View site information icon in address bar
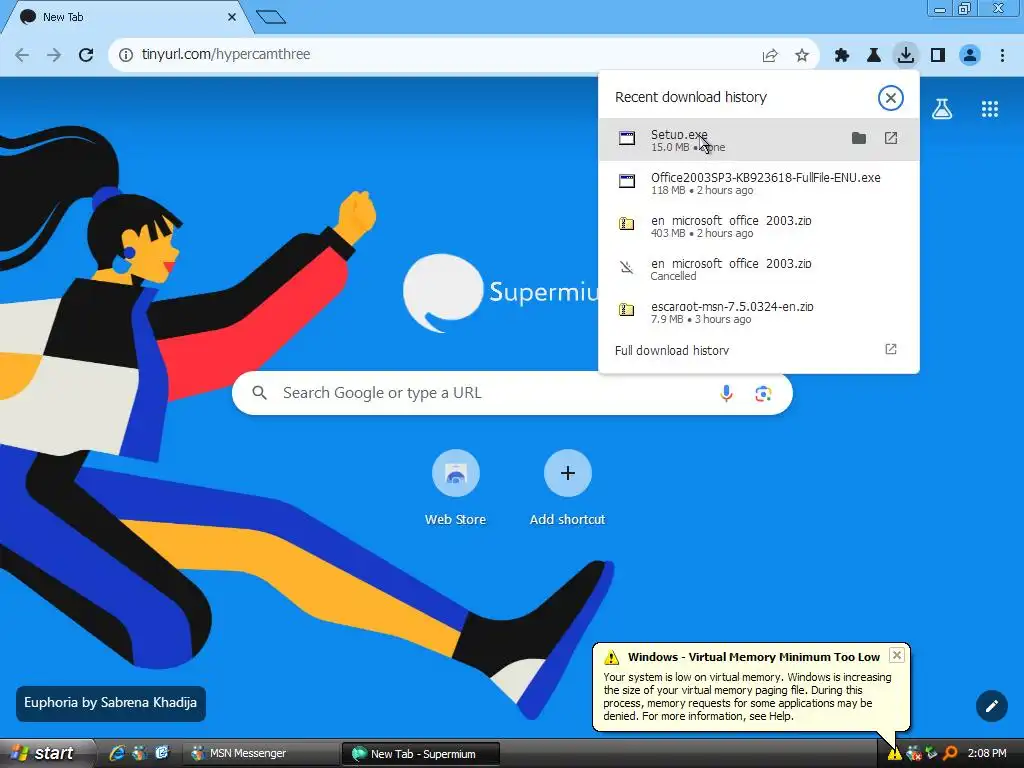This screenshot has height=768, width=1024. 126,55
